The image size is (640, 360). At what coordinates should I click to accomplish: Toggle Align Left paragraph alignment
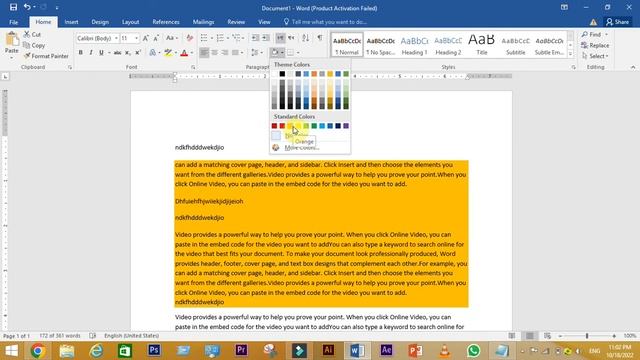coord(204,53)
